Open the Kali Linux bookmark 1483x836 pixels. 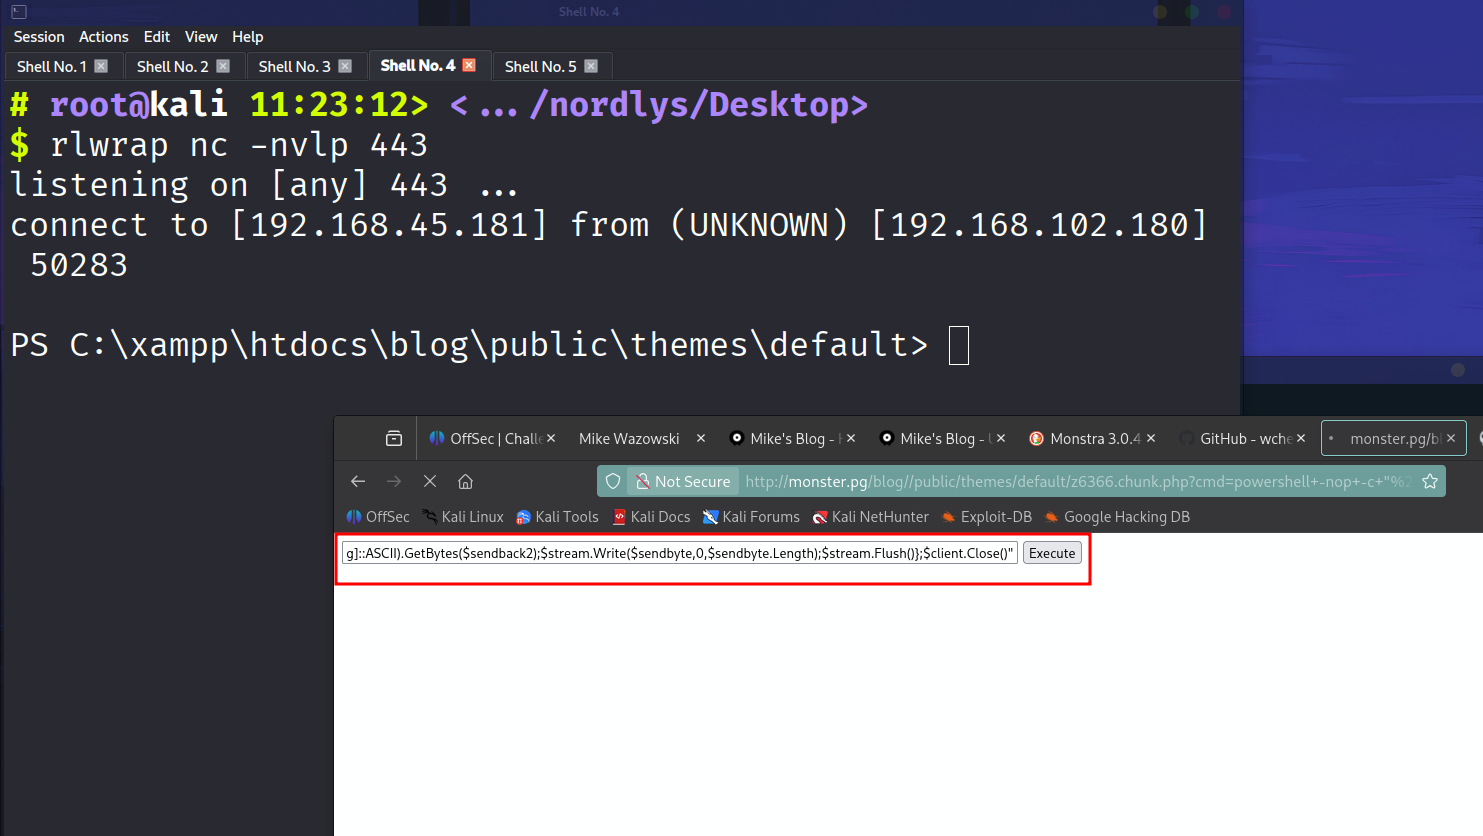[463, 517]
